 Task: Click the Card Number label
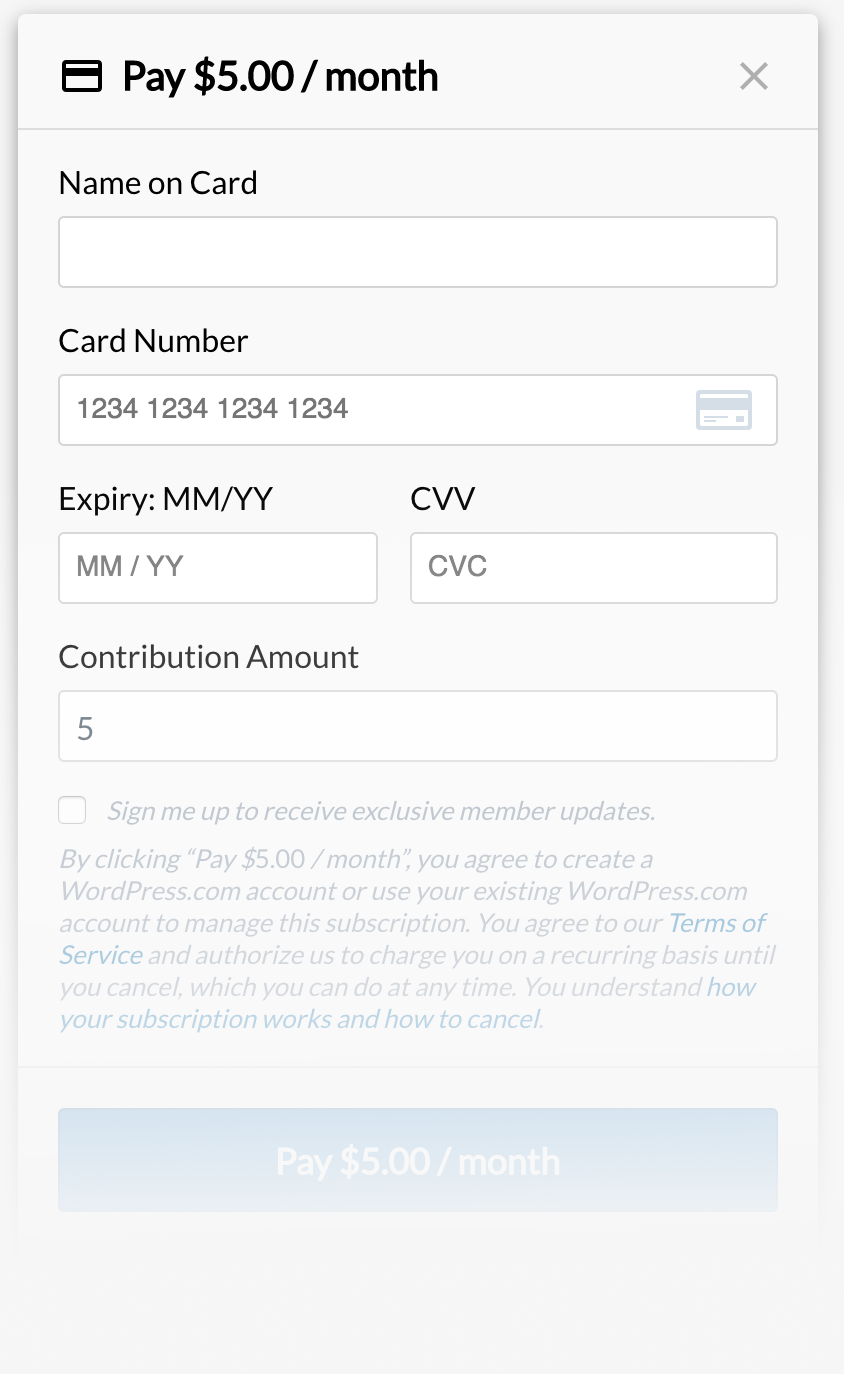(x=153, y=341)
